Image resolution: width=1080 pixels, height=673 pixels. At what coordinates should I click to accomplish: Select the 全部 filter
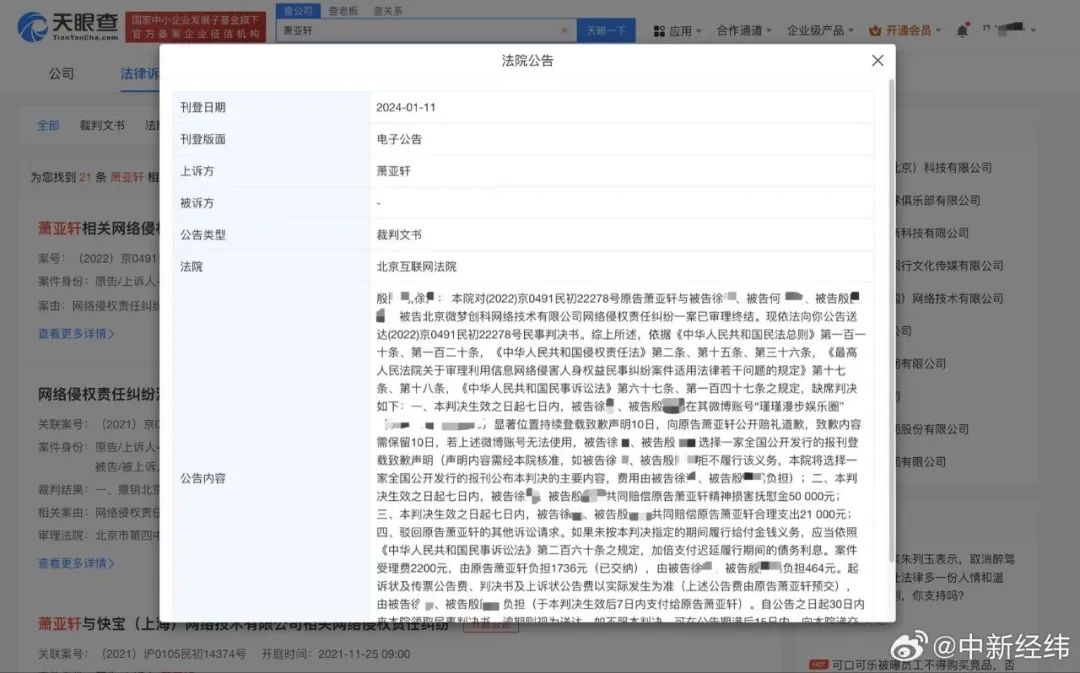[x=48, y=125]
